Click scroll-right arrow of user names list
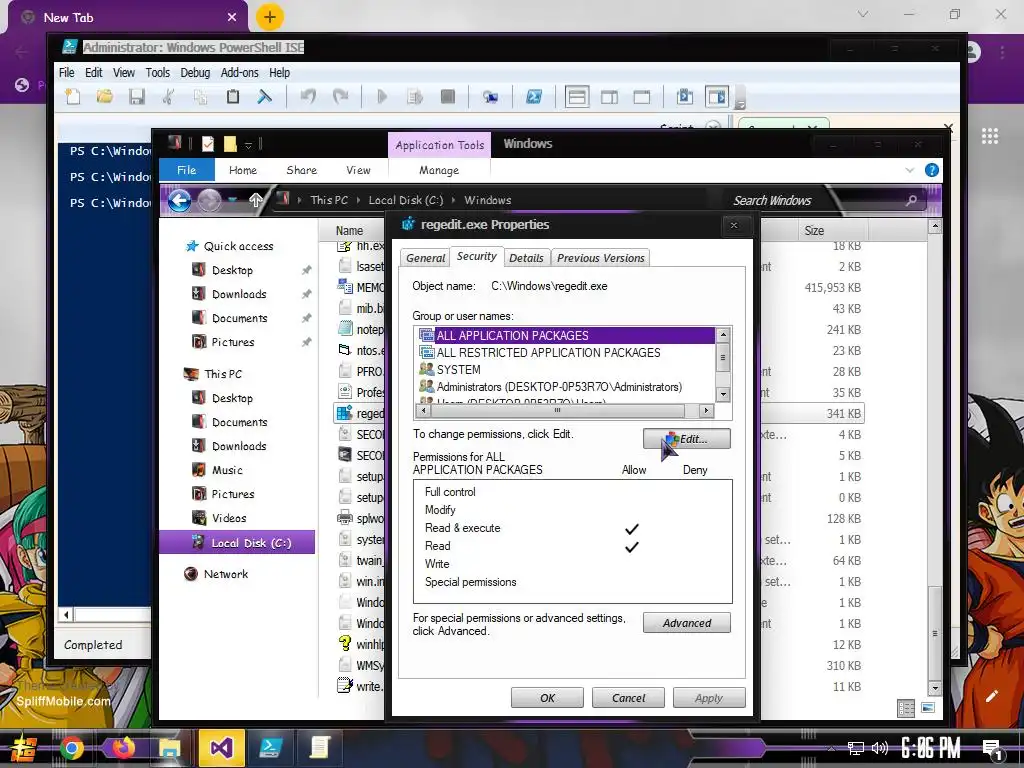The height and width of the screenshot is (768, 1024). coord(706,411)
